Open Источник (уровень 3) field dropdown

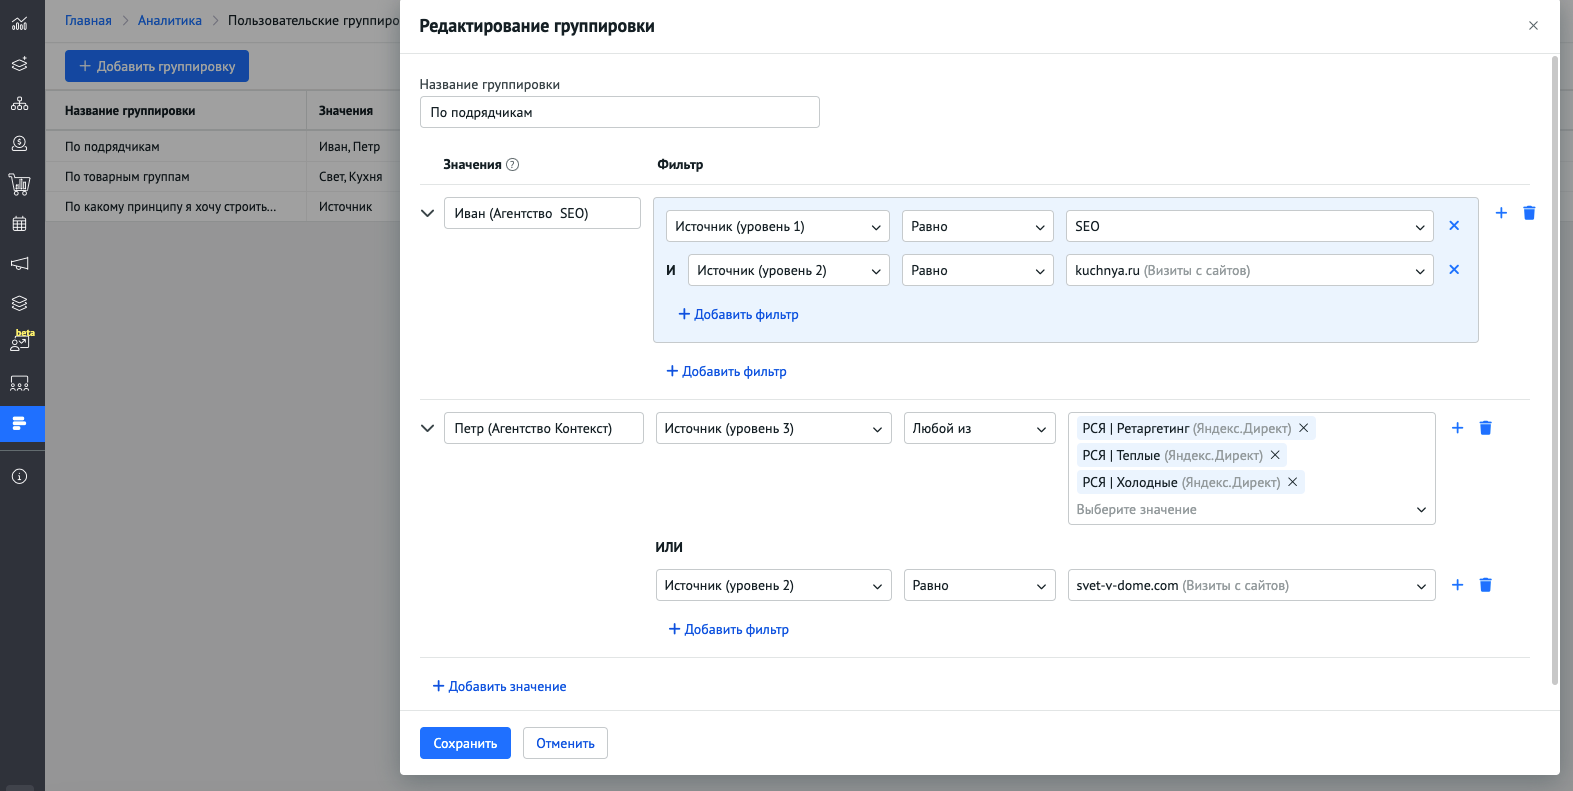[773, 428]
